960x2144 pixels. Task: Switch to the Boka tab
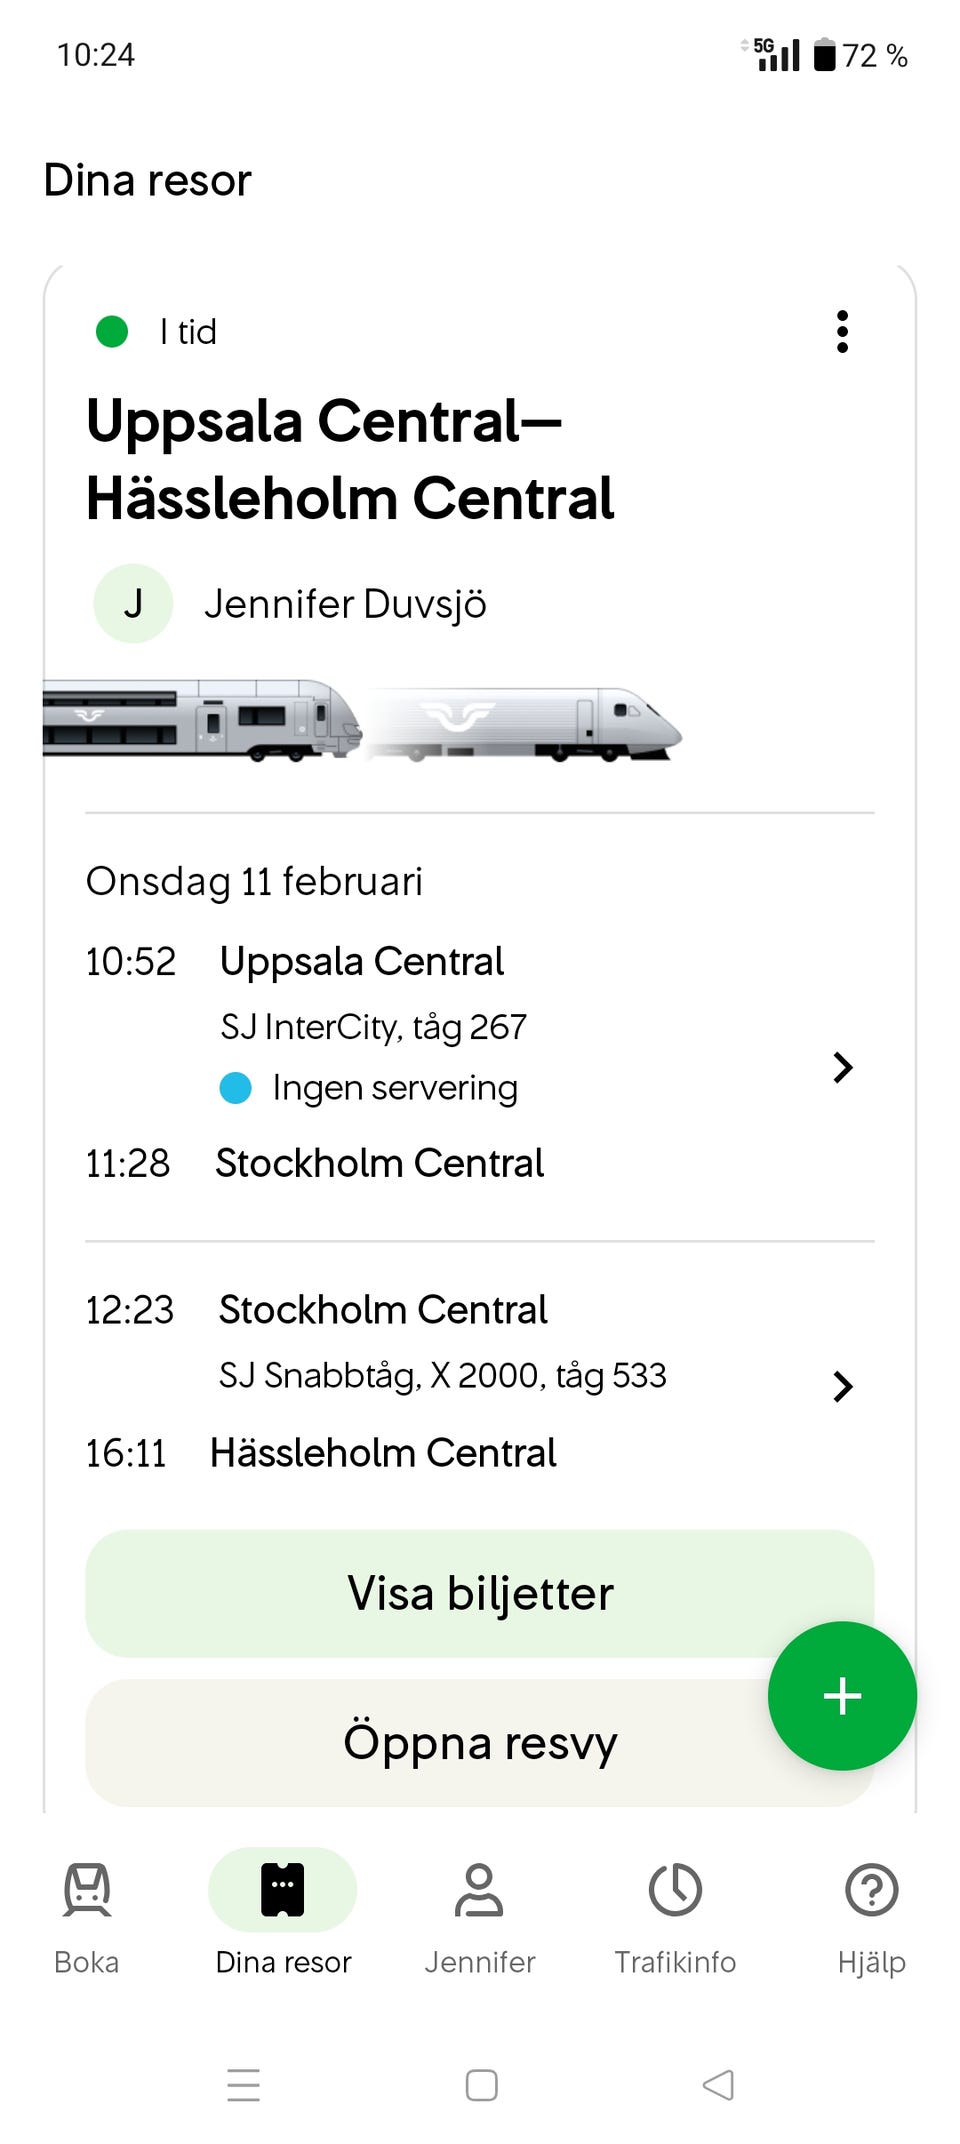pos(87,1960)
